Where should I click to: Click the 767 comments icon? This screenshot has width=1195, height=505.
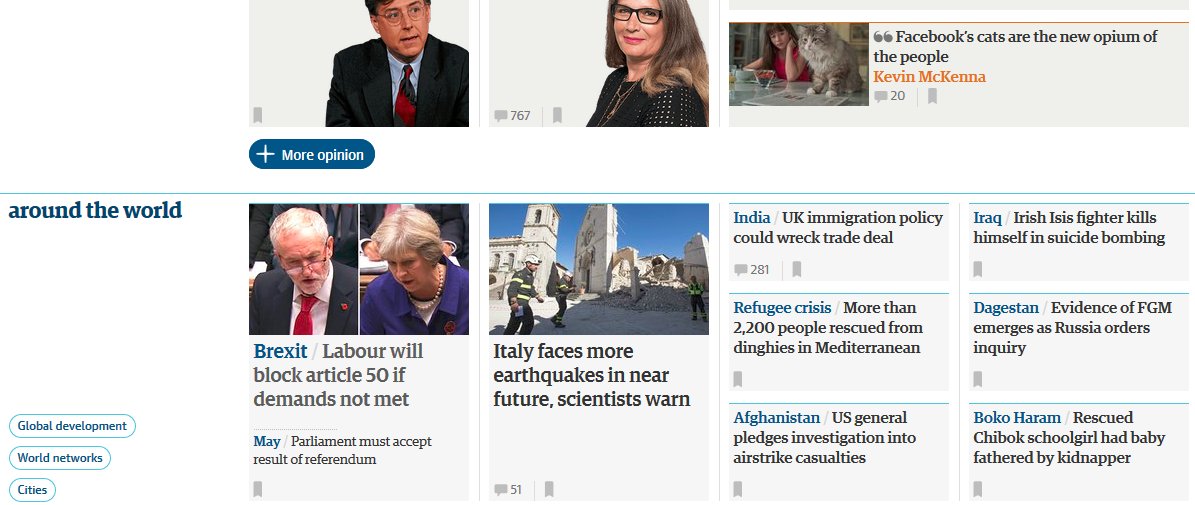[x=512, y=116]
